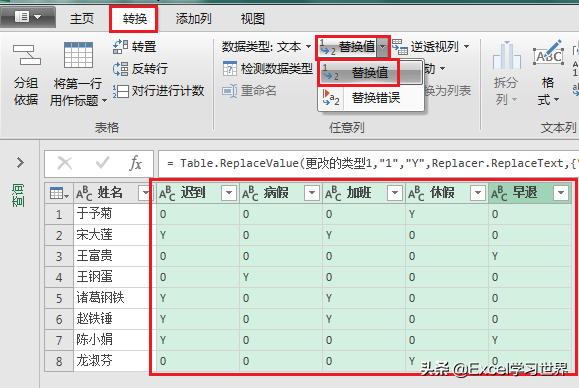Select the 宋大莲 name cell

click(111, 235)
